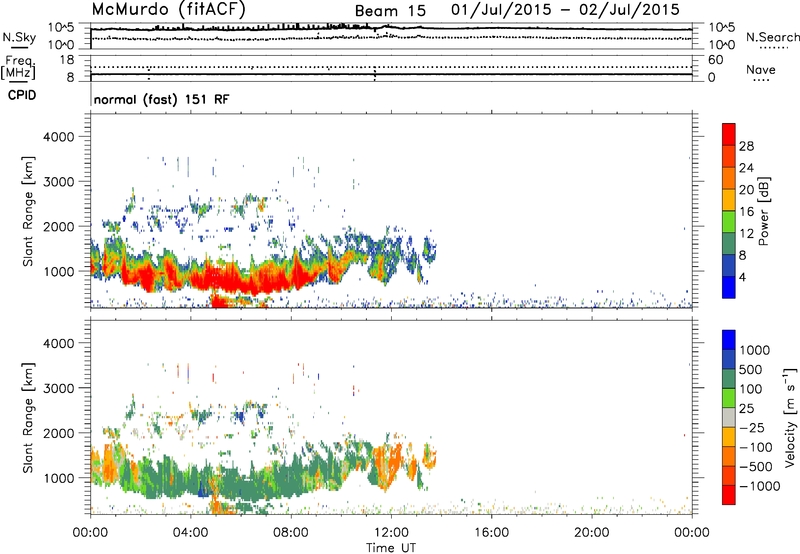This screenshot has width=800, height=554.
Task: Select the red bottom segment of the Velocity colorbar
Action: [x=729, y=495]
